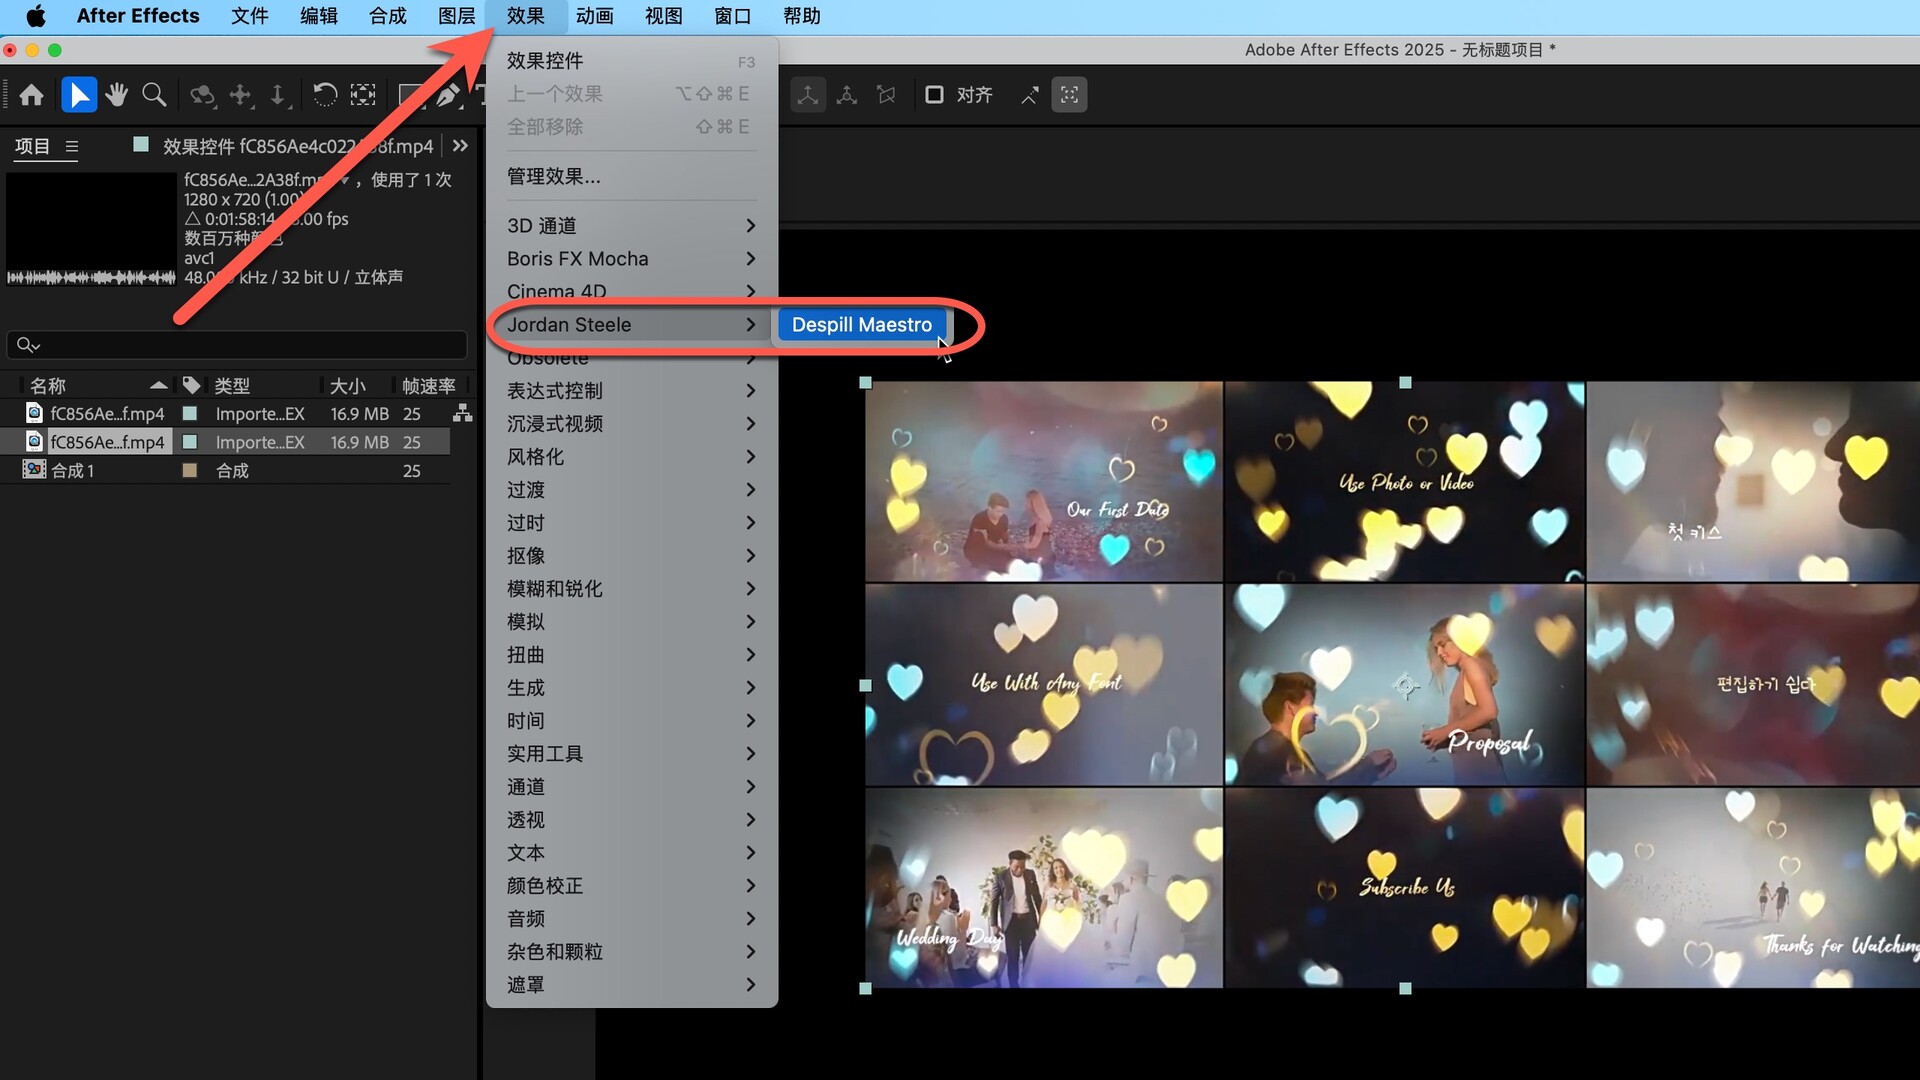Screen dimensions: 1920x1080
Task: Select the Hand tool
Action: 117,95
